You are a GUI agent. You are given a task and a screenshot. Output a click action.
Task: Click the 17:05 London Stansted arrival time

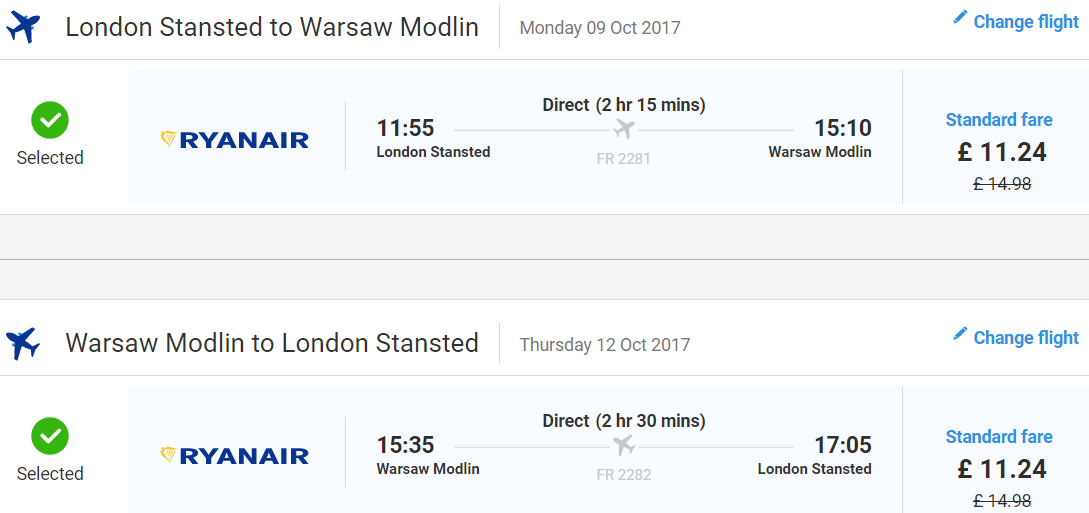(x=842, y=444)
